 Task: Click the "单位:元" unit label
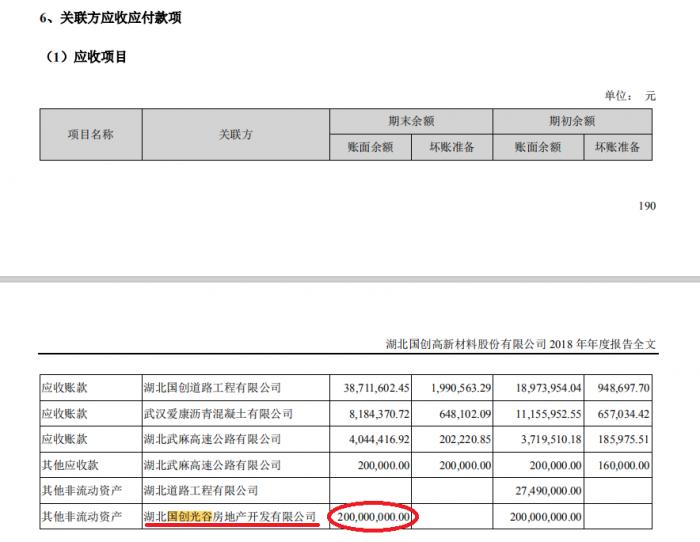(x=630, y=96)
